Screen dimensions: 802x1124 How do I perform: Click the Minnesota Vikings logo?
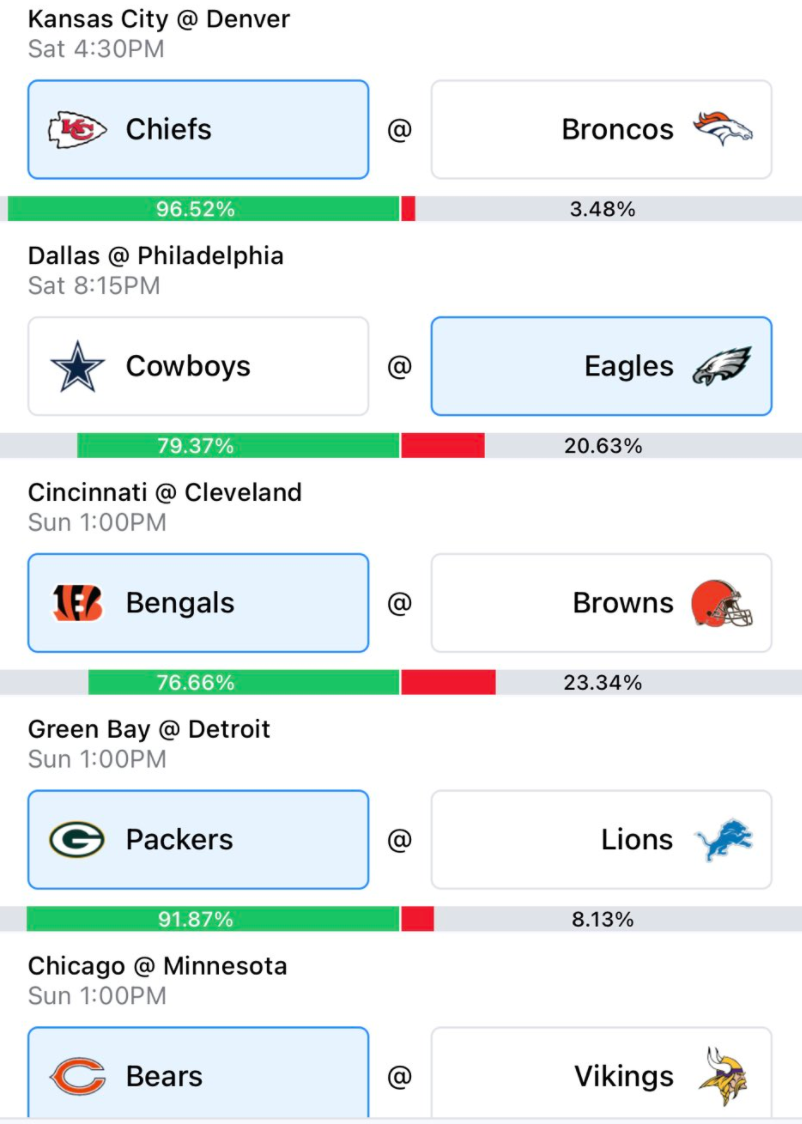pos(722,1076)
